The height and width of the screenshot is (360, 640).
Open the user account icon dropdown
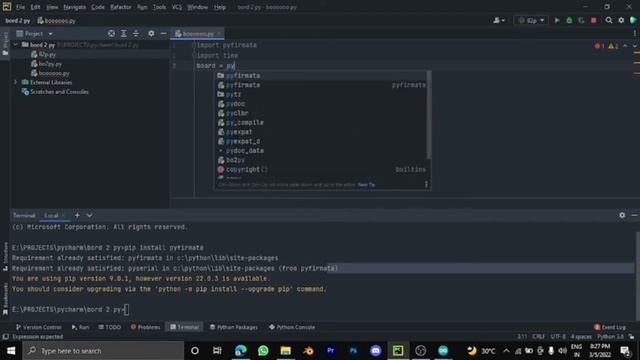click(x=499, y=20)
